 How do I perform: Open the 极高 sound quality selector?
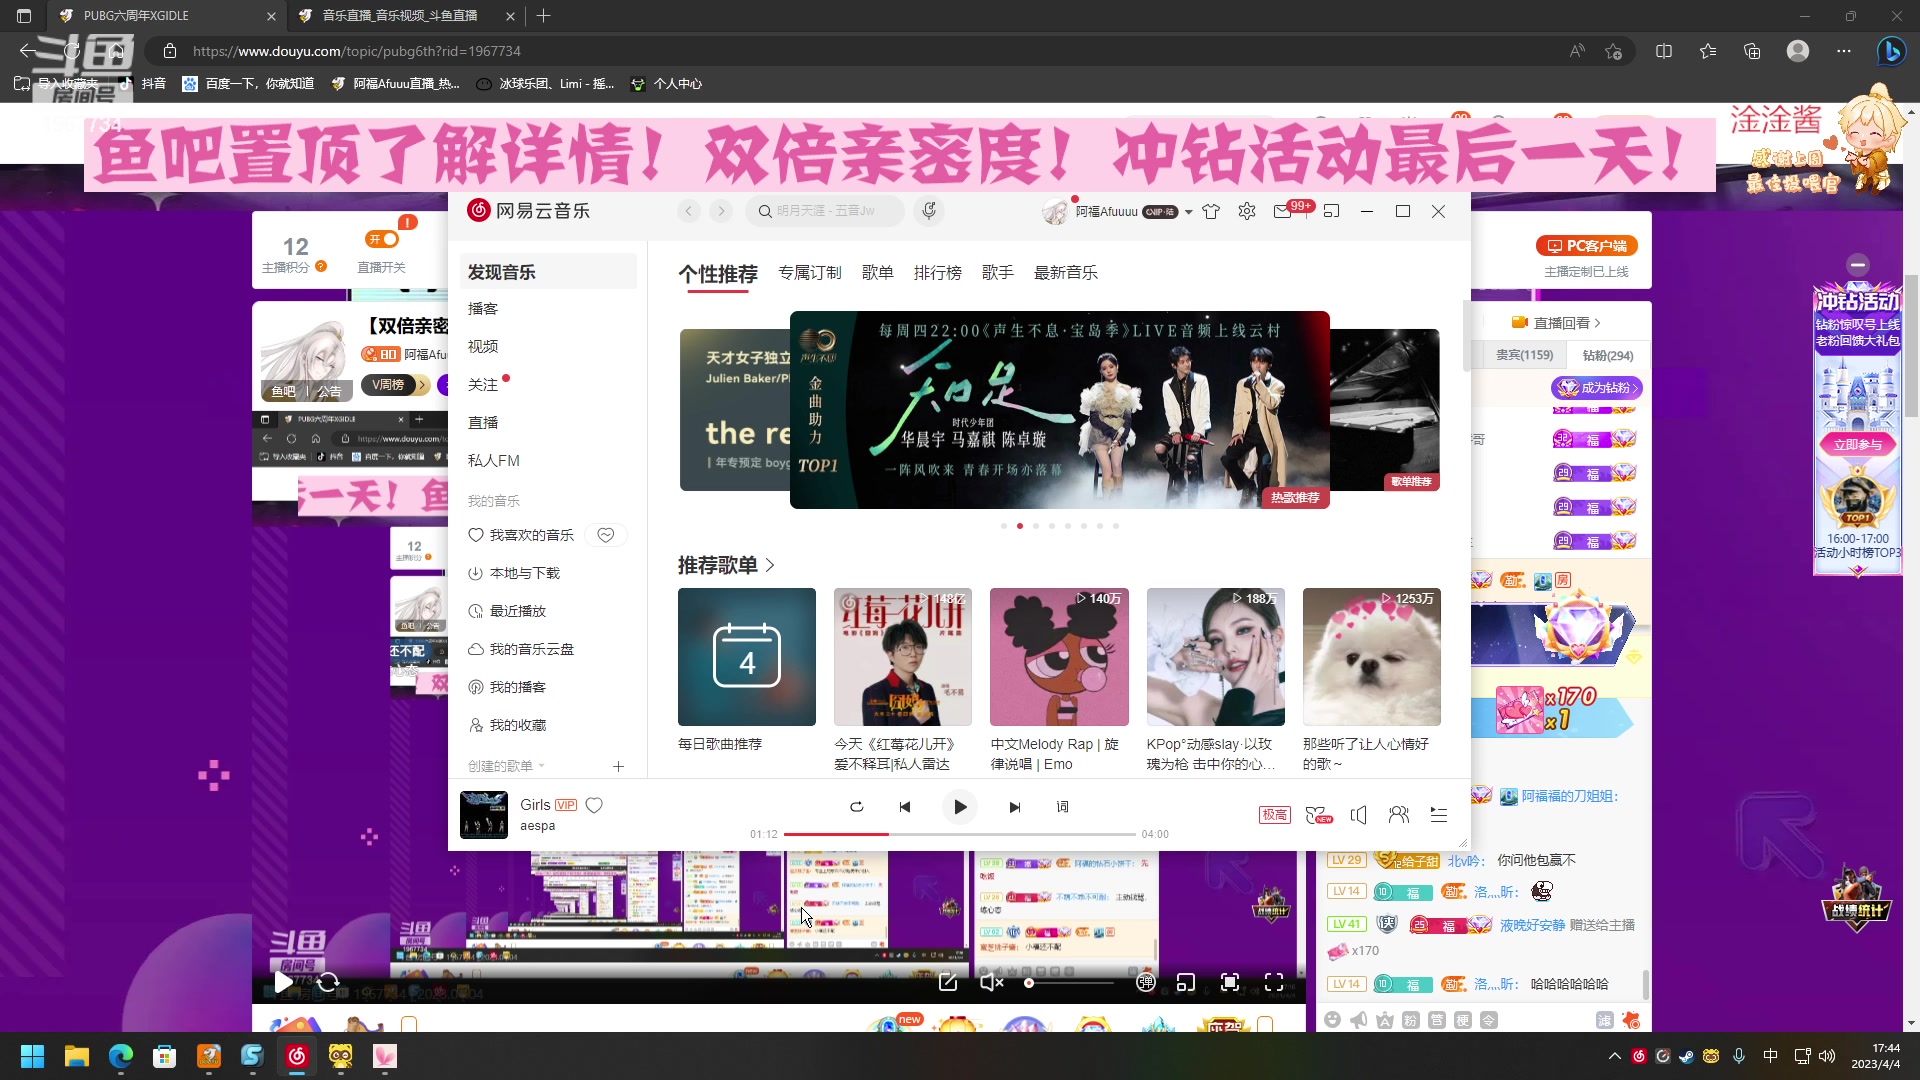point(1274,815)
